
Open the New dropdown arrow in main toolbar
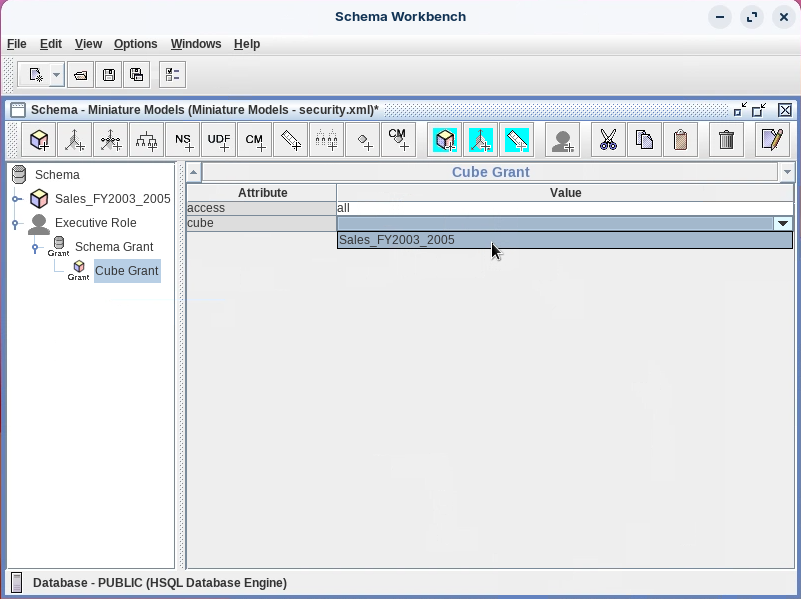point(57,75)
